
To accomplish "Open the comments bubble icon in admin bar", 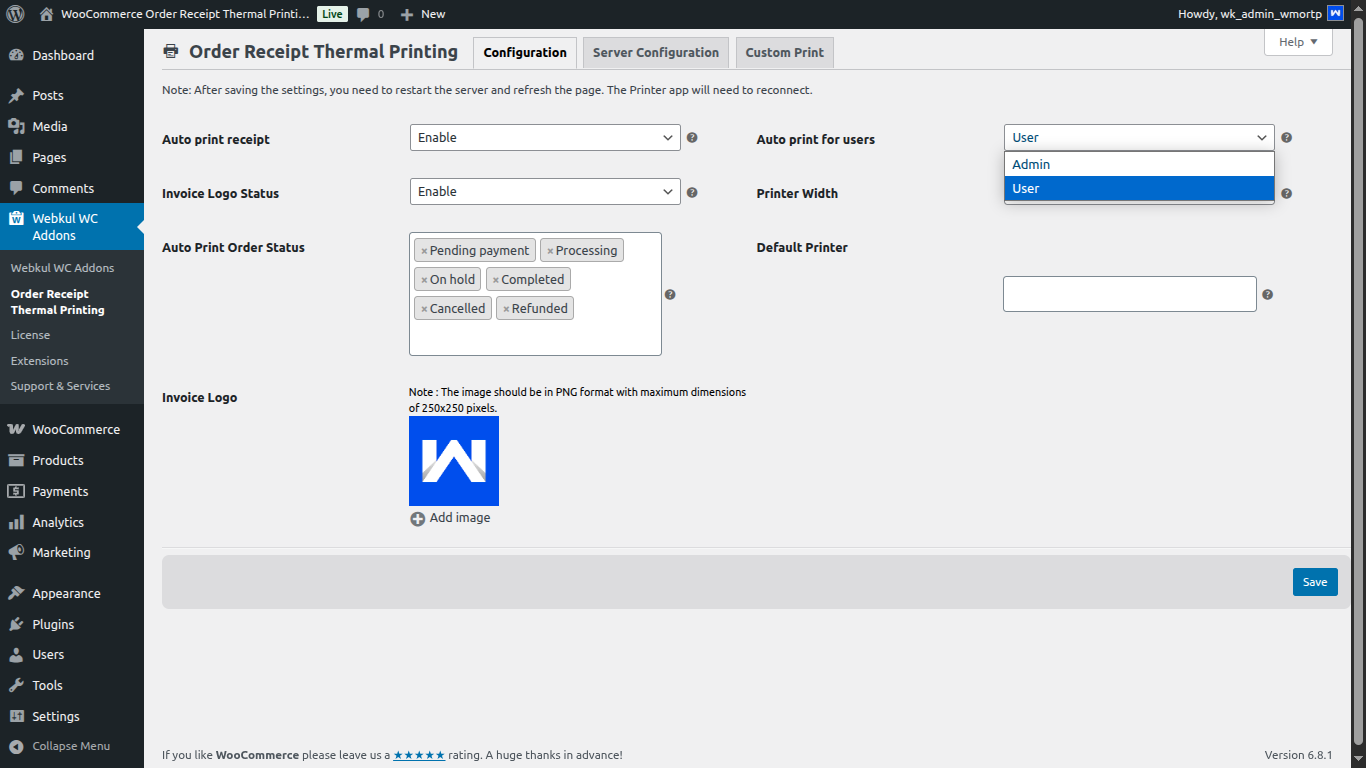I will [x=363, y=14].
